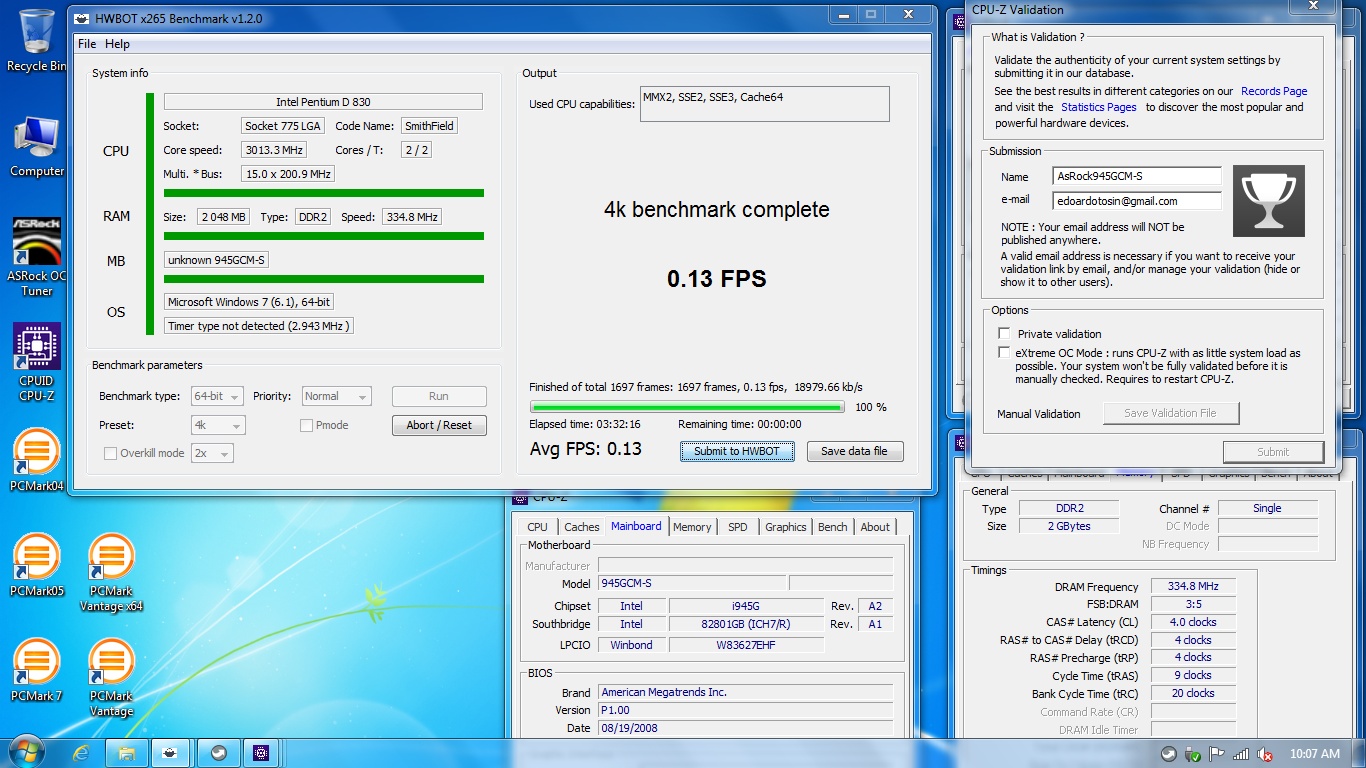The width and height of the screenshot is (1366, 768).
Task: Click the power plug tray icon
Action: pos(1193,754)
